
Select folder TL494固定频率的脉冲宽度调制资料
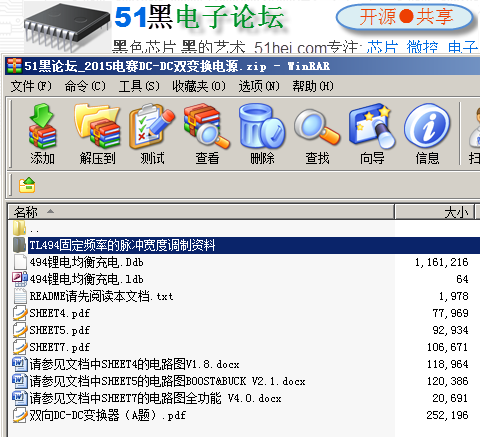click(122, 245)
